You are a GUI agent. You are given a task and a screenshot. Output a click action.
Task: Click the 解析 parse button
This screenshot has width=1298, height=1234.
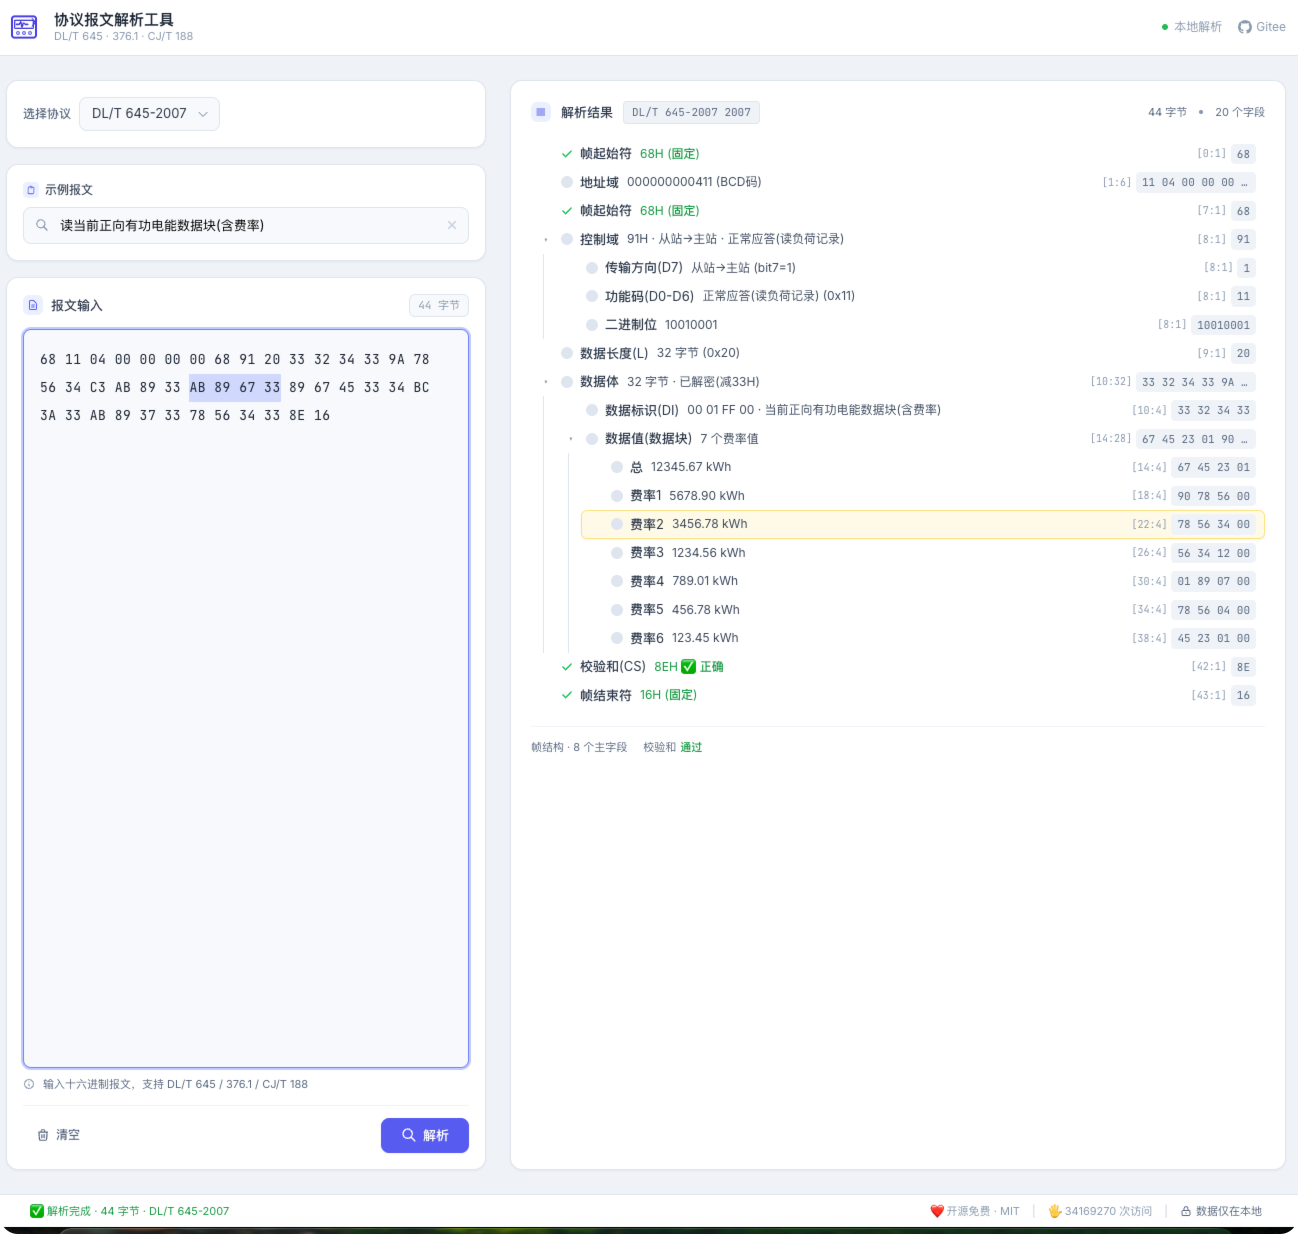click(425, 1135)
